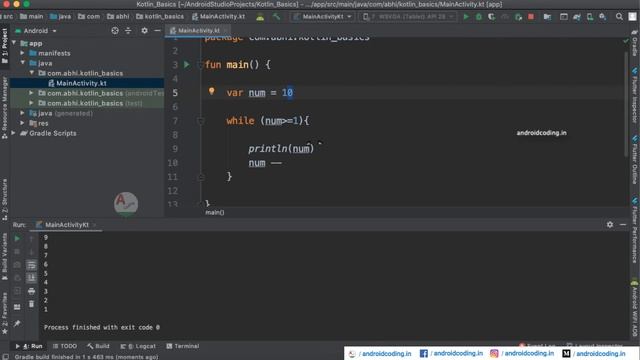Screen dimensions: 640x360
Task: Click the green Android icon in top toolbar
Action: (260, 17)
